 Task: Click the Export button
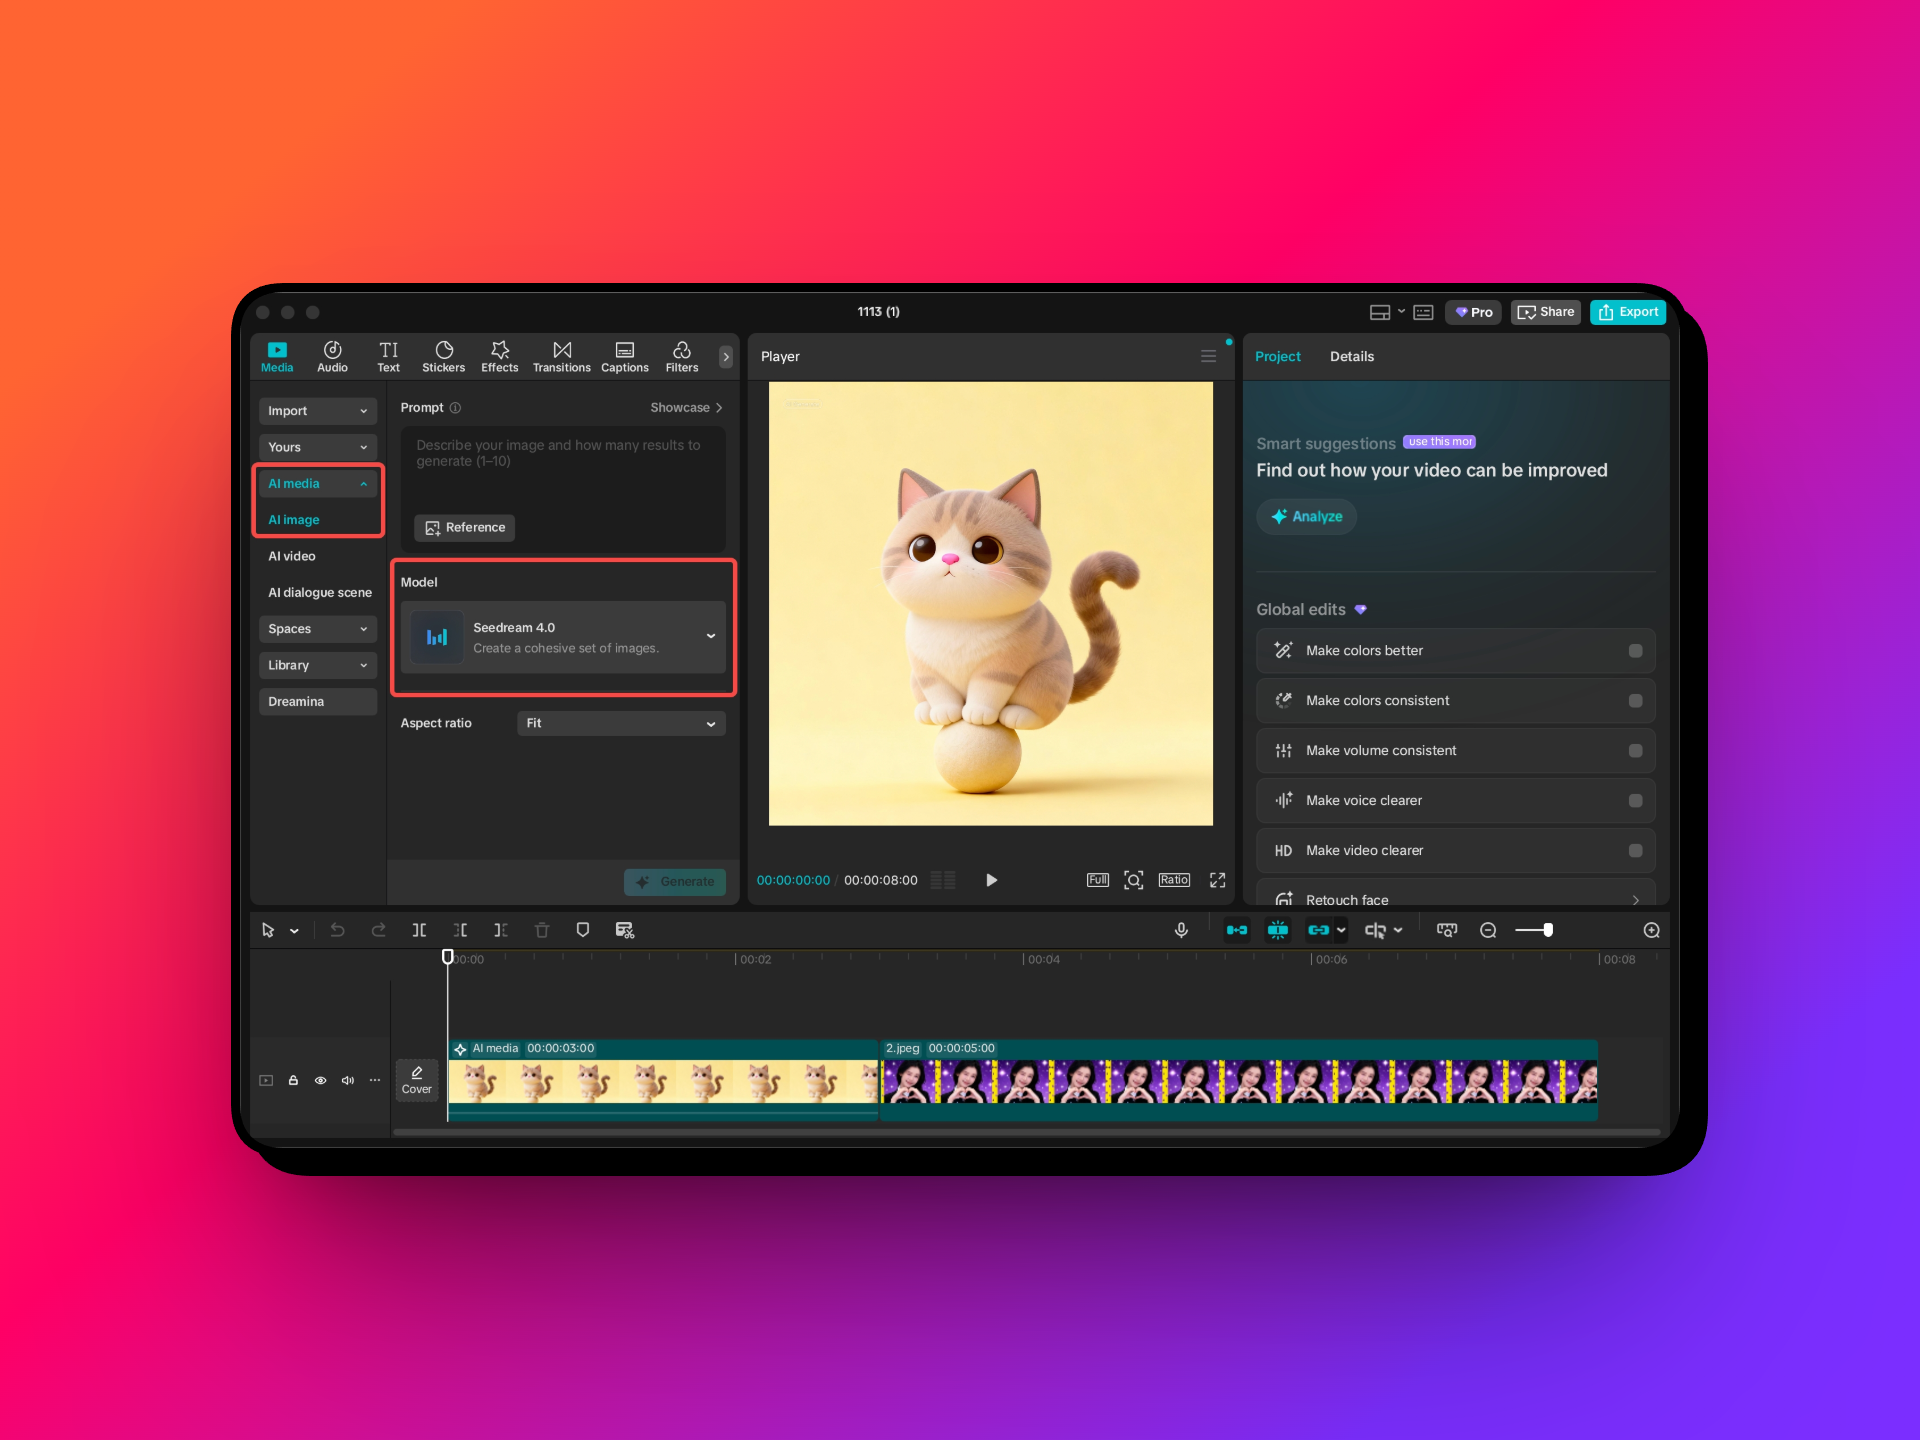tap(1628, 312)
